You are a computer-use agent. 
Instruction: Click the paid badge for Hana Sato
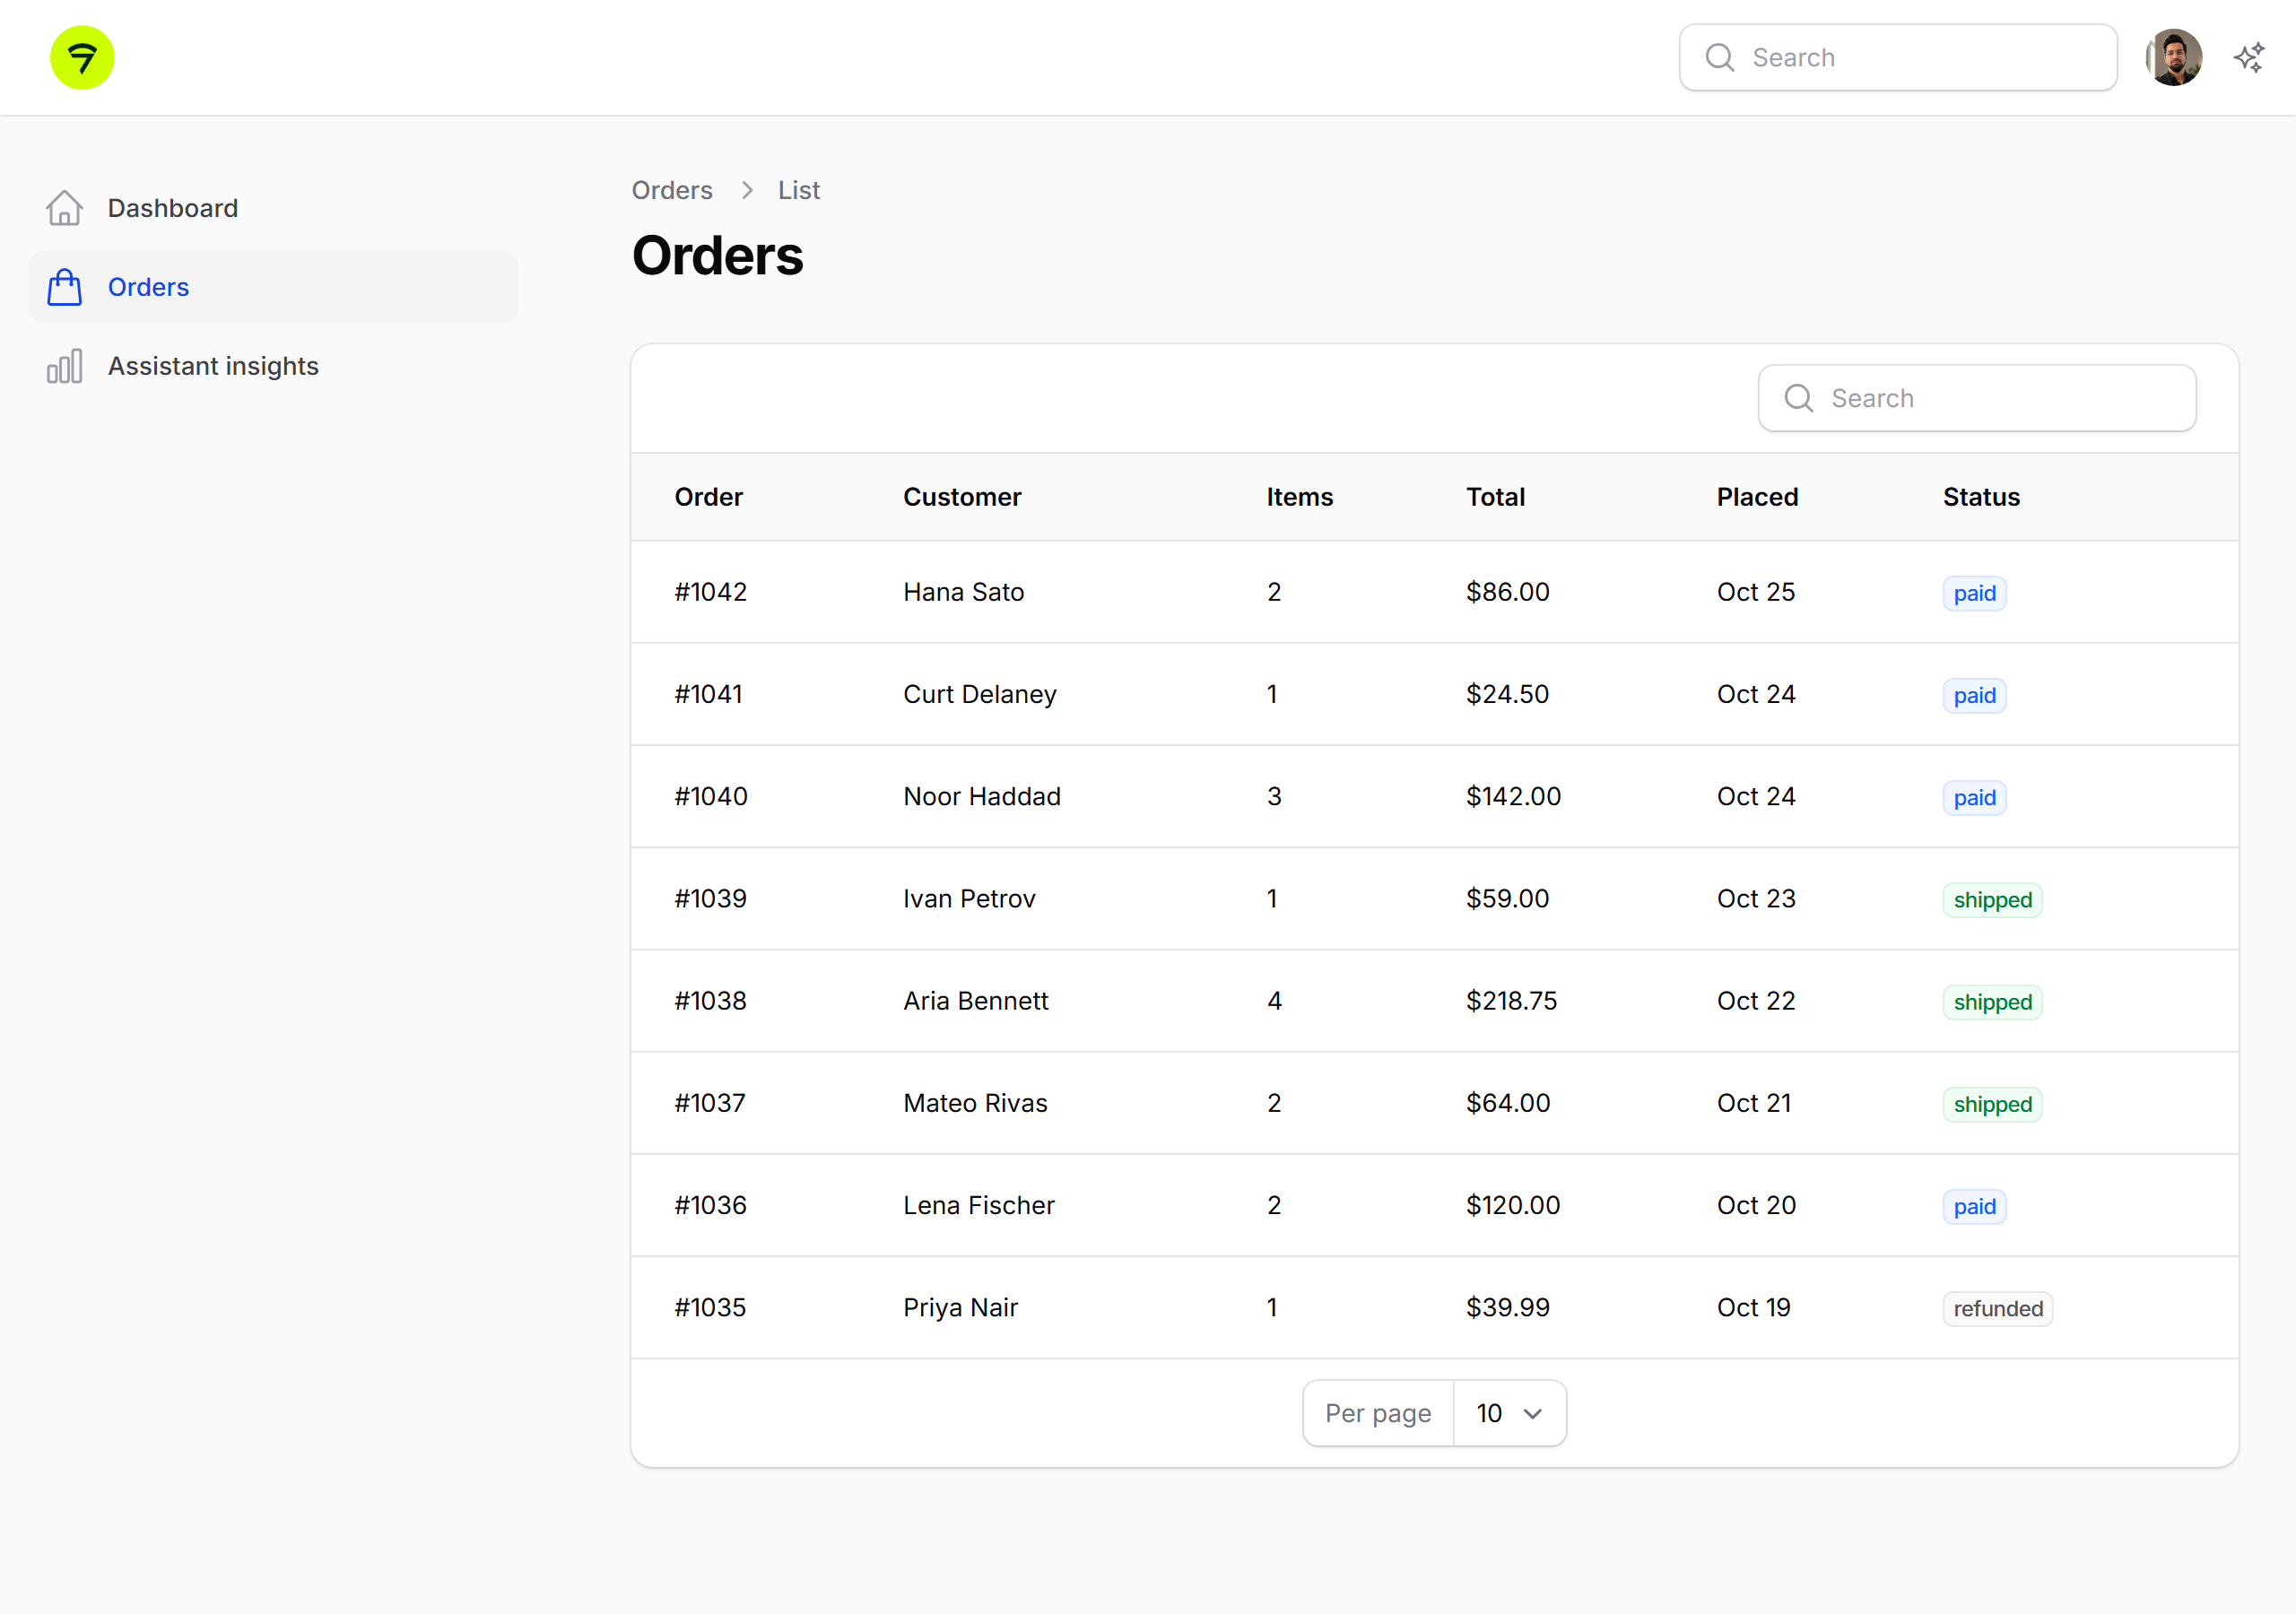tap(1974, 593)
